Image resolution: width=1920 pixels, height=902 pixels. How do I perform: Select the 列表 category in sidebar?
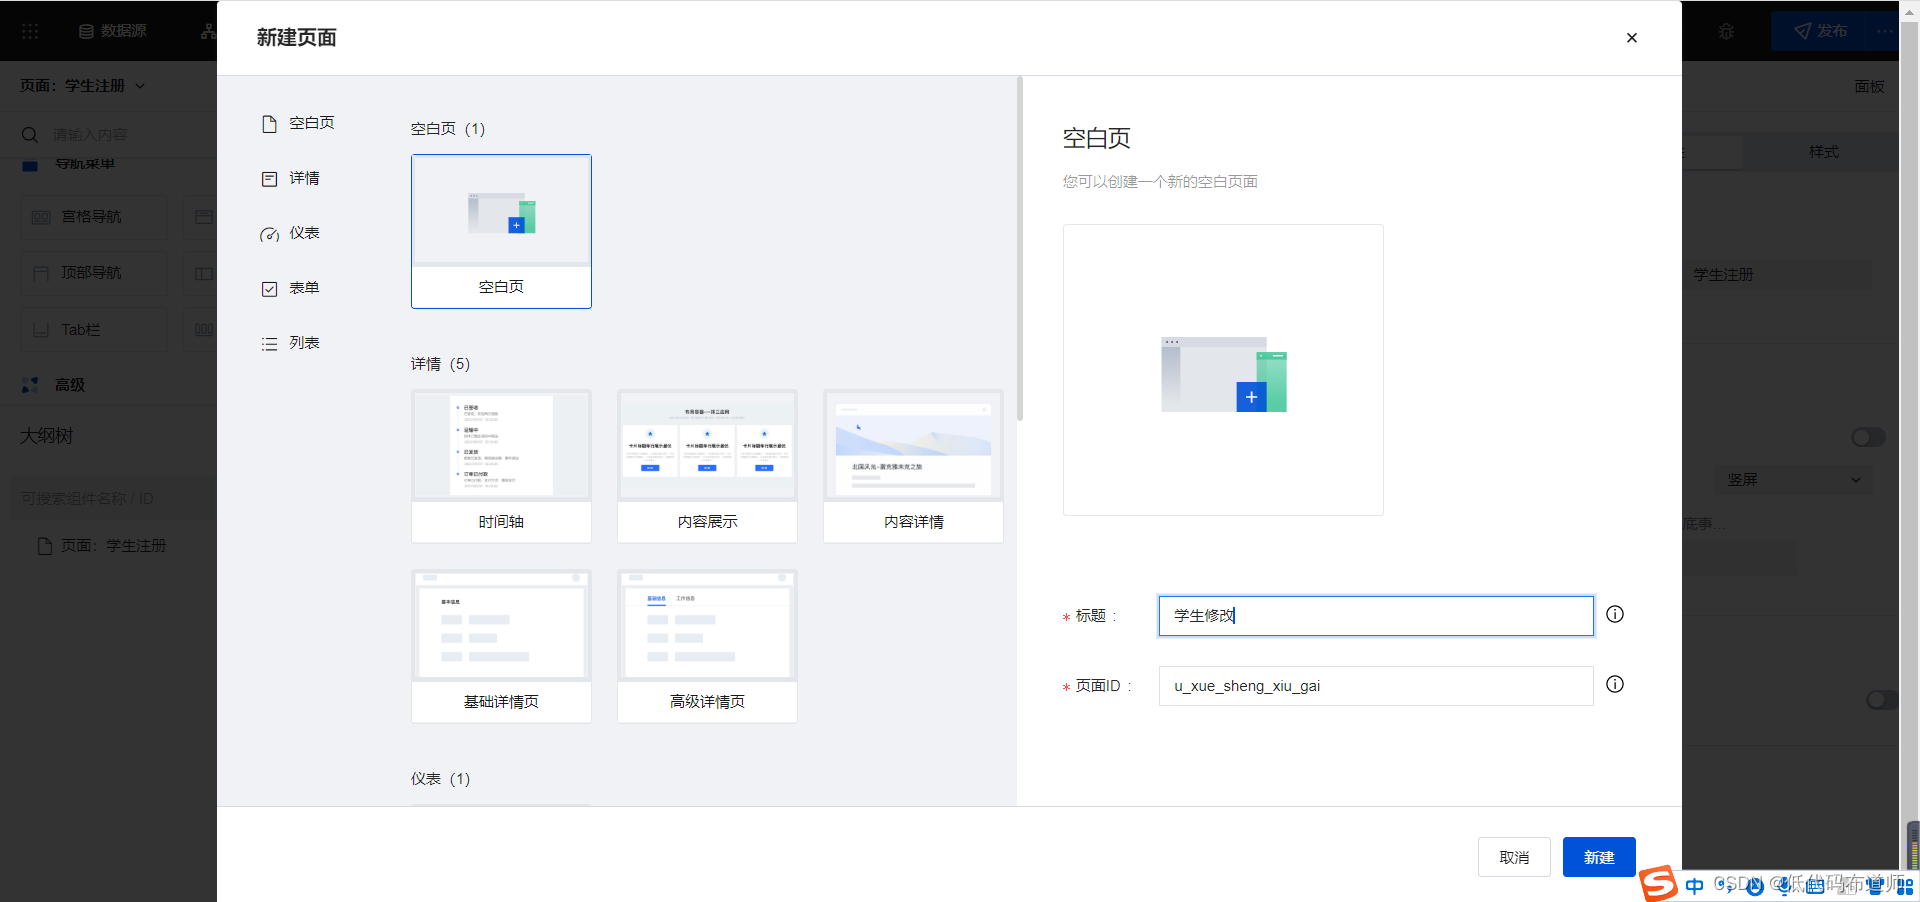click(291, 343)
